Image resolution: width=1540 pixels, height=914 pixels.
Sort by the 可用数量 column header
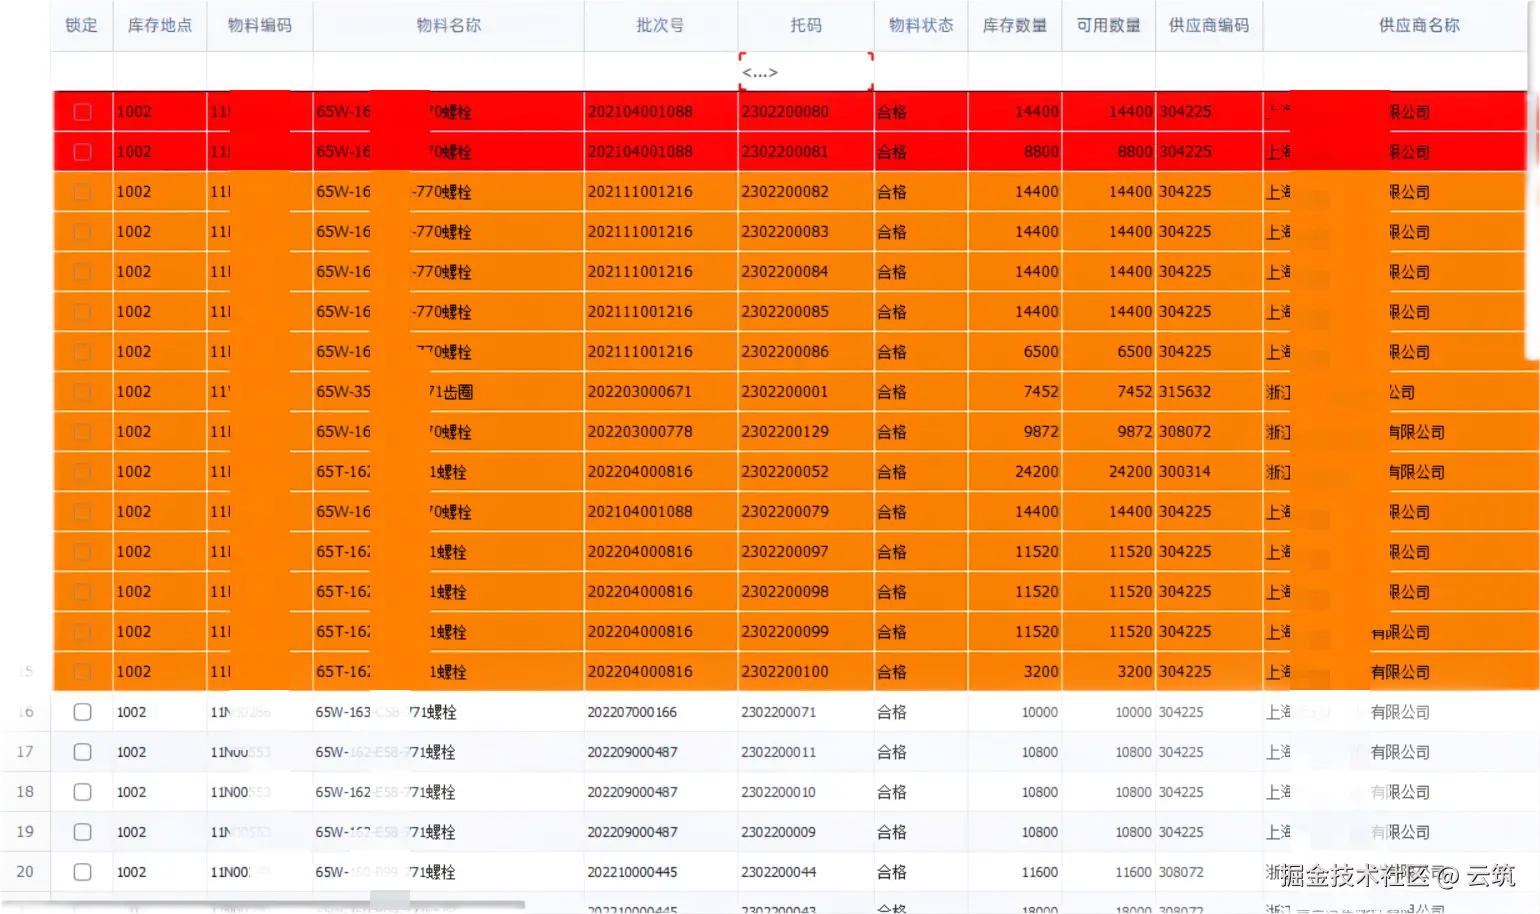(x=1108, y=25)
